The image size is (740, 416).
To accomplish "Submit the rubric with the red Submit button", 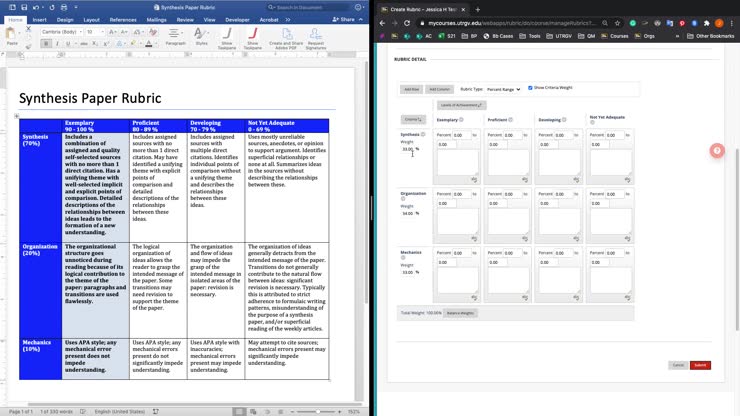I will pyautogui.click(x=700, y=365).
